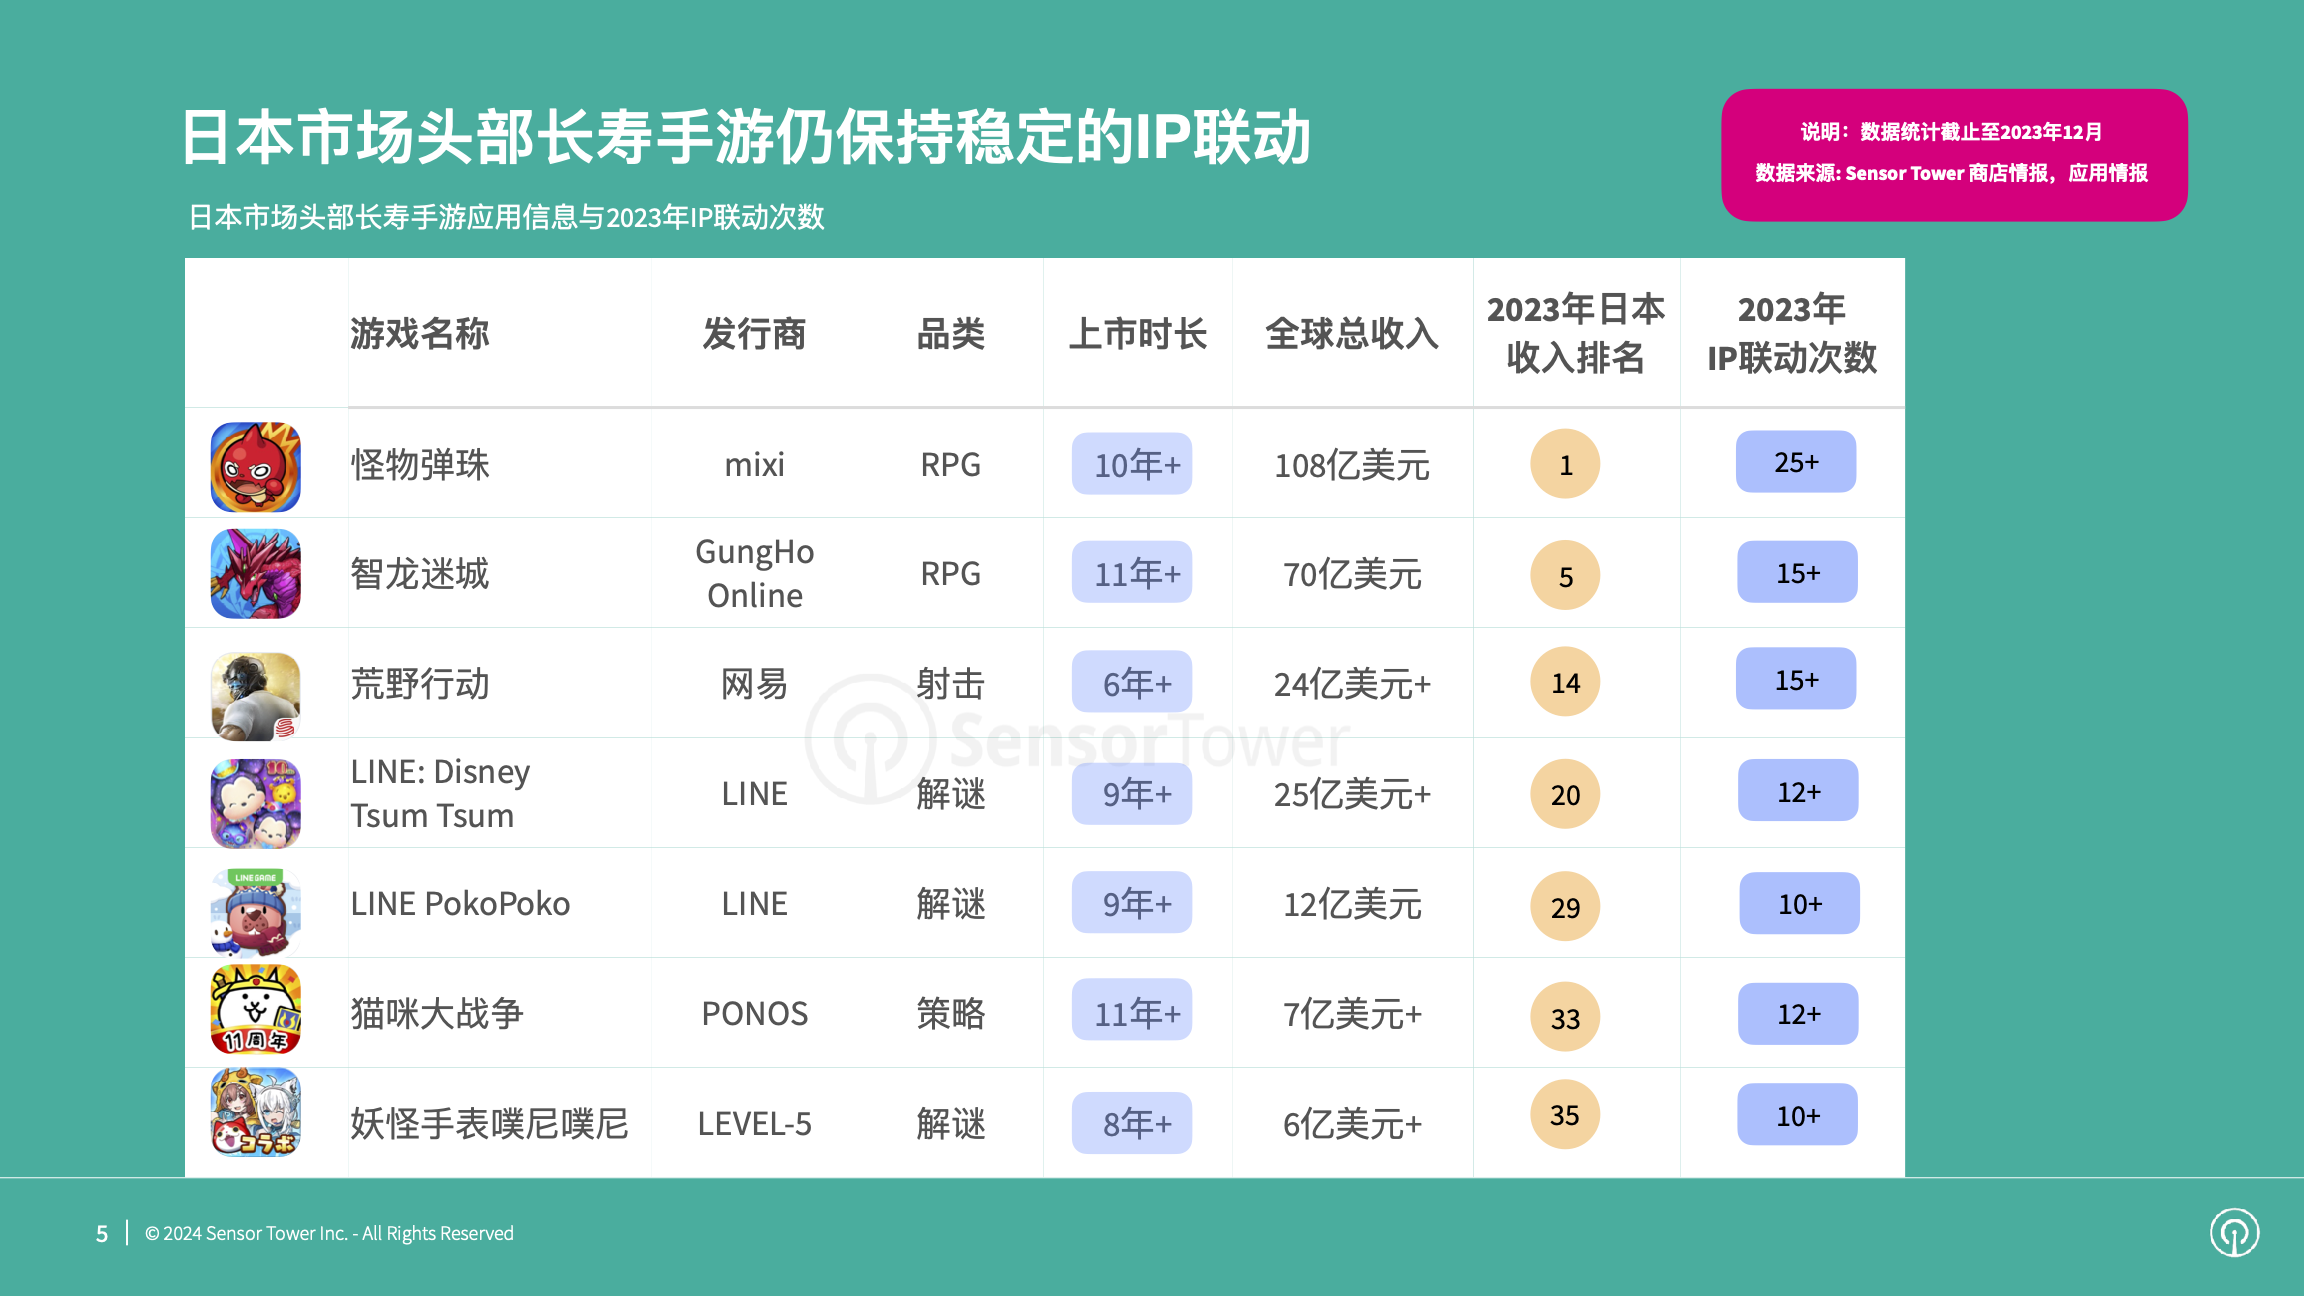Select the 游戏名称 column header

click(419, 334)
